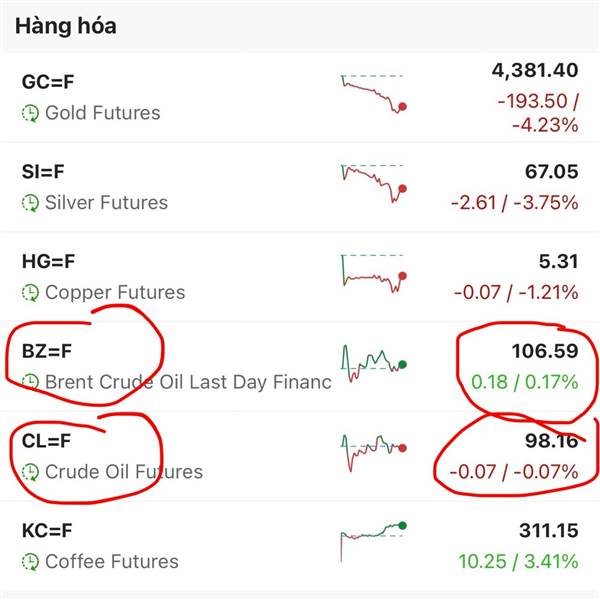
Task: Click the clock icon beside Gold Futures
Action: coord(31,113)
